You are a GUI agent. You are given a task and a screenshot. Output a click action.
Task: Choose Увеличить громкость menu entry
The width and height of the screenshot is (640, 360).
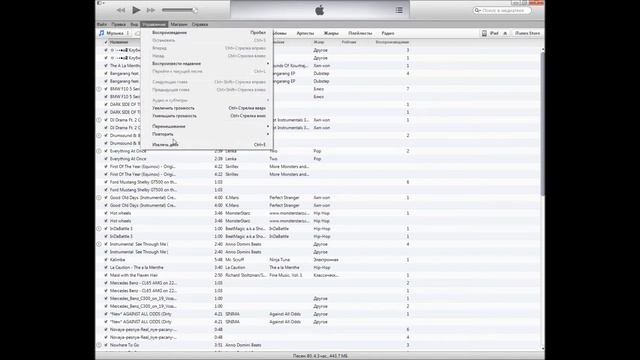click(x=208, y=108)
